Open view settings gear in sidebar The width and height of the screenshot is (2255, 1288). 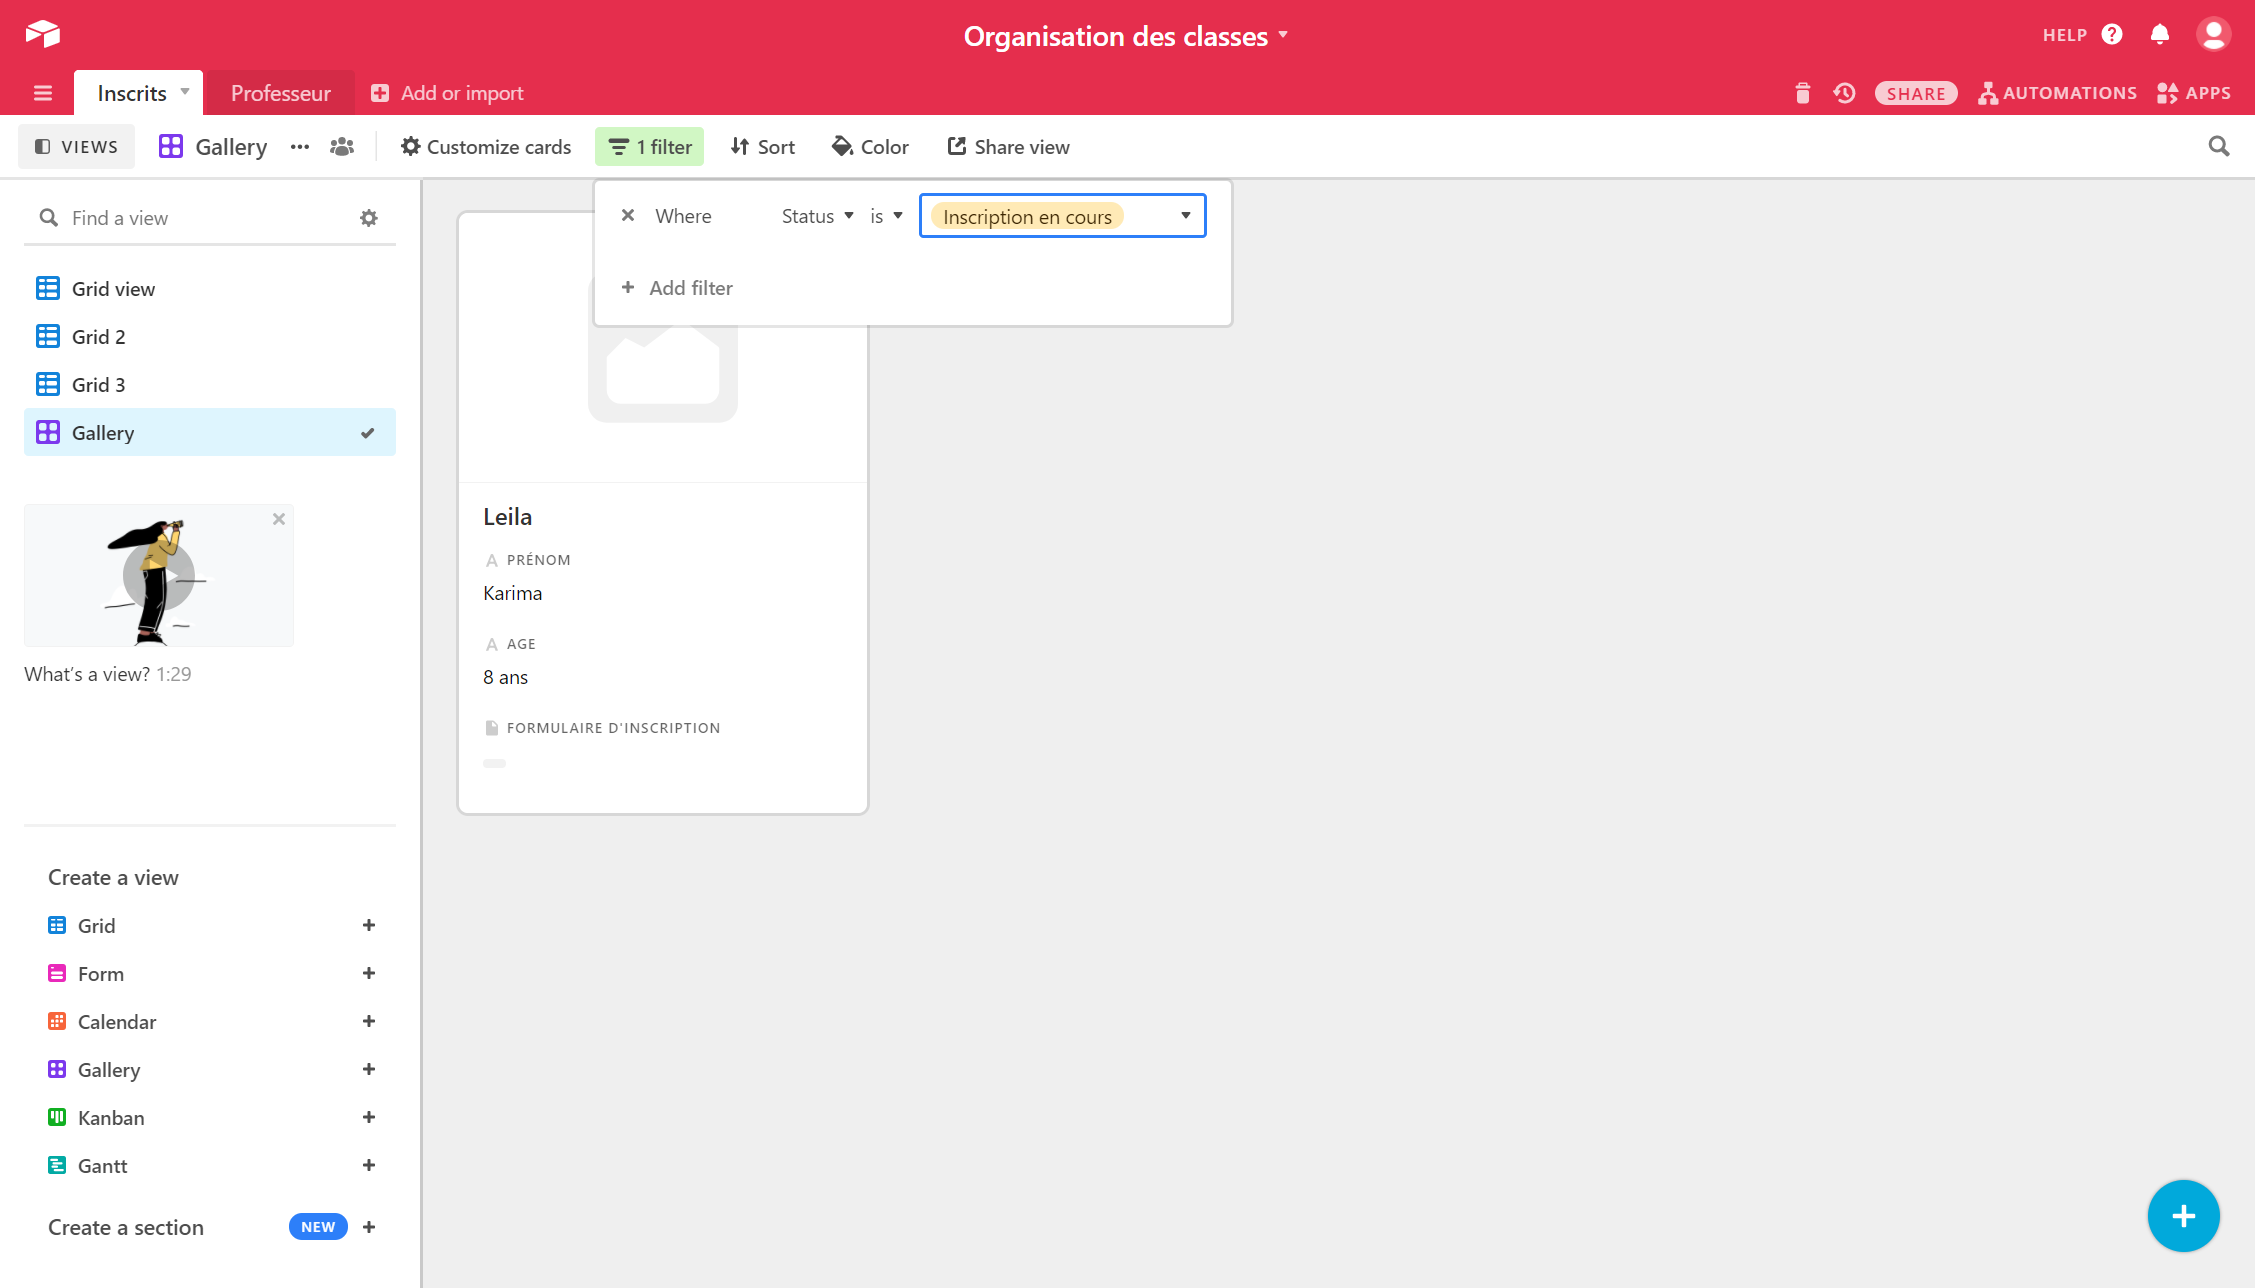369,218
